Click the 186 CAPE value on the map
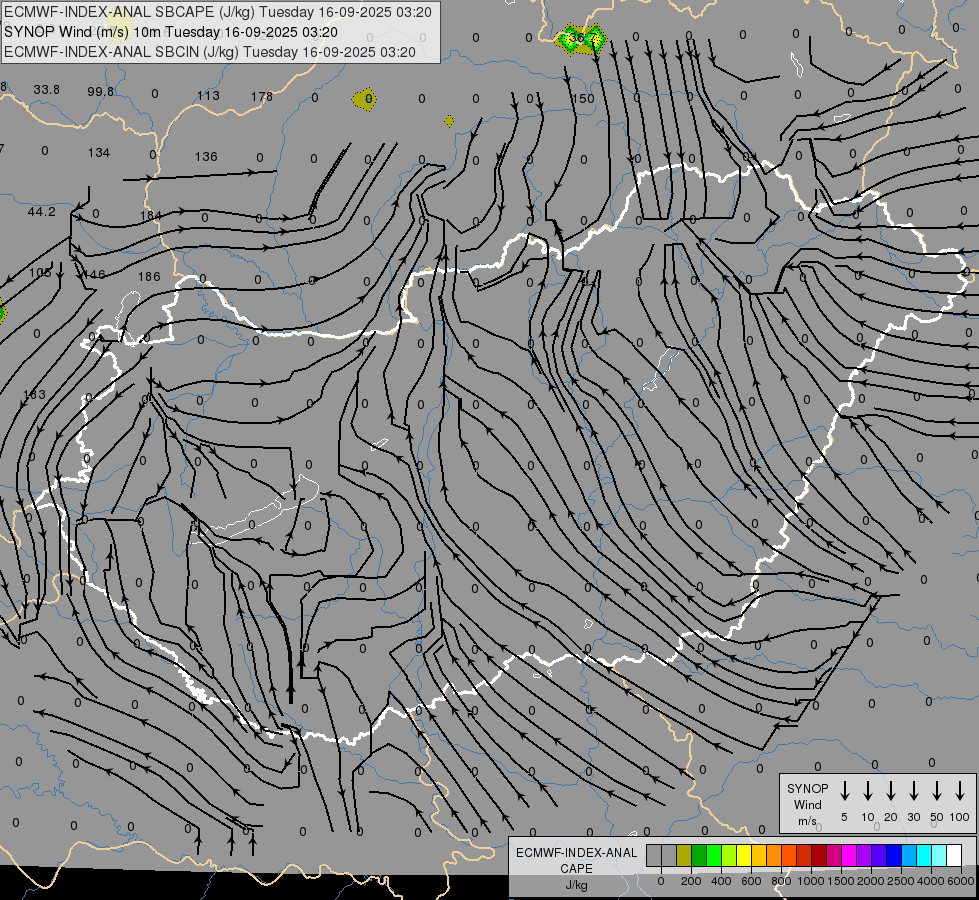 [x=149, y=276]
